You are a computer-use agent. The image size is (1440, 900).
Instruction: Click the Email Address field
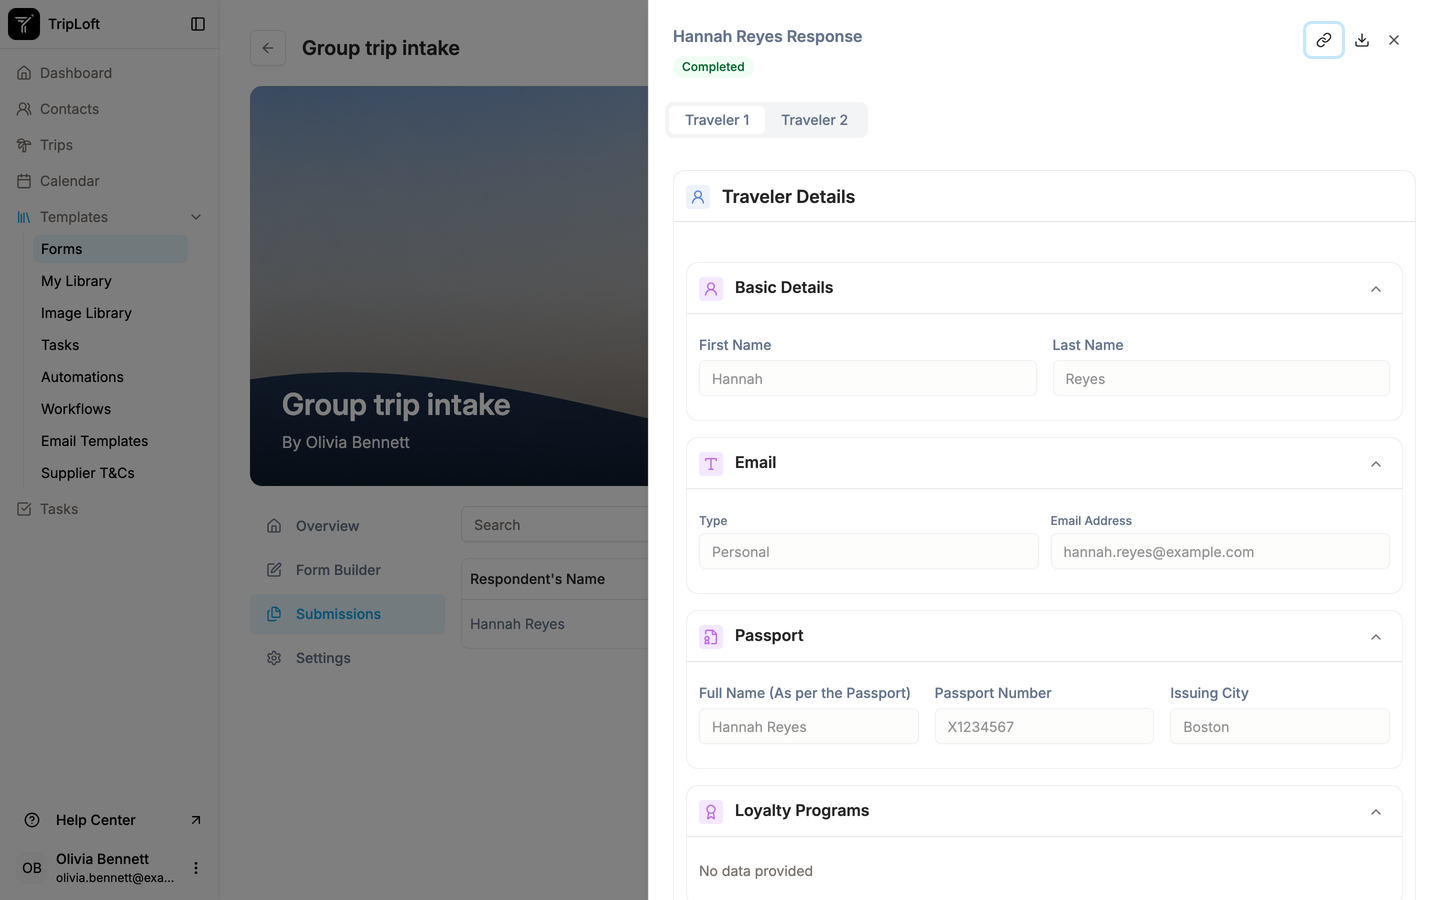click(1220, 552)
